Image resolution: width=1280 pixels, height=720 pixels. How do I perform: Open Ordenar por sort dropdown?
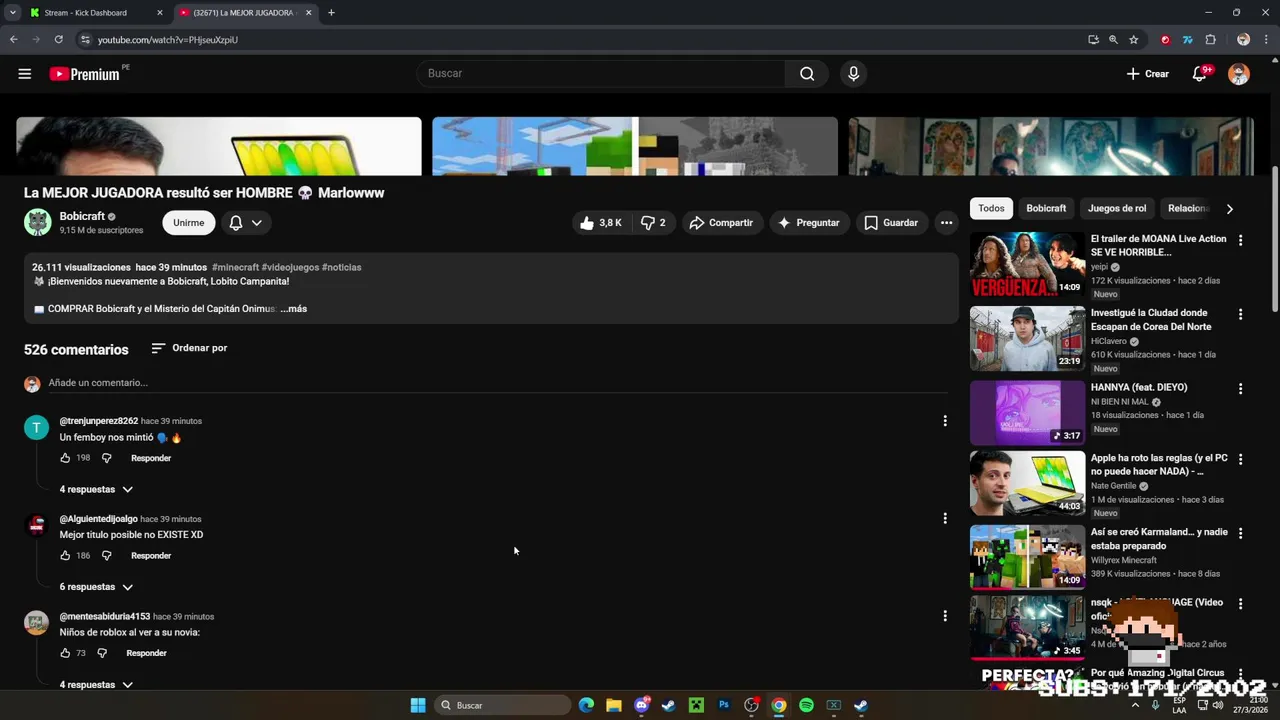point(189,348)
